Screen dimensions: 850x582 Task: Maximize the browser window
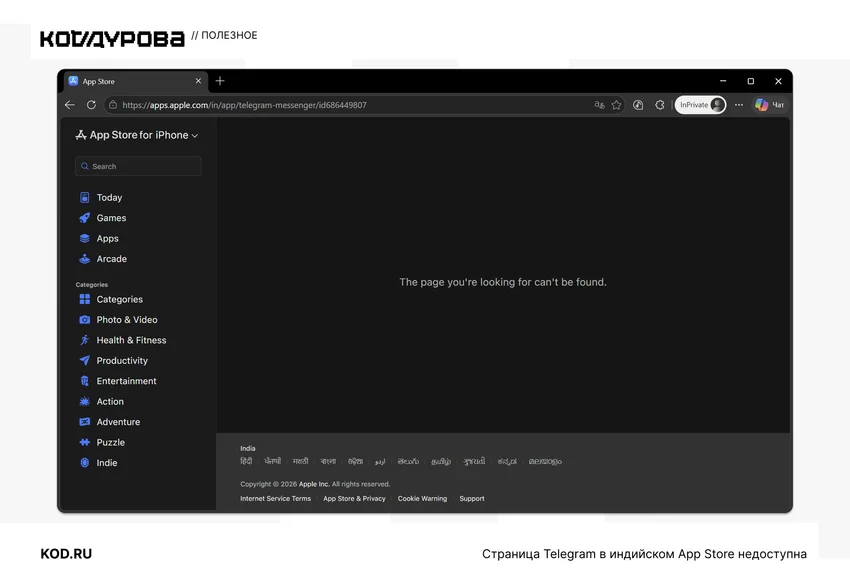[x=751, y=81]
